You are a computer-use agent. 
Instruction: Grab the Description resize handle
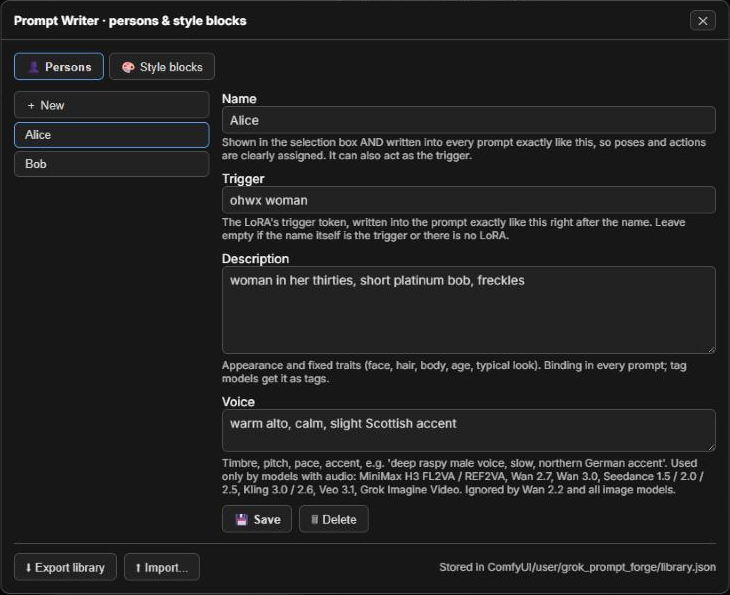[711, 349]
